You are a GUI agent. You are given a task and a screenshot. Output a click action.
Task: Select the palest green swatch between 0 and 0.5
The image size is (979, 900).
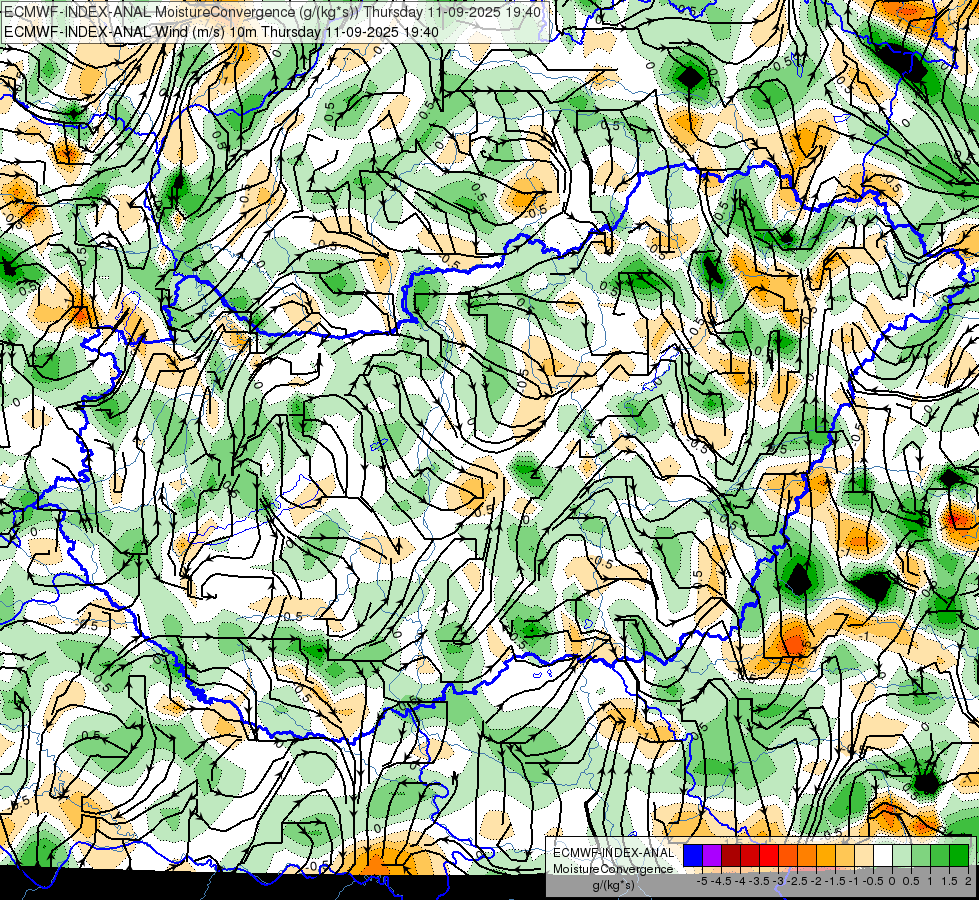pos(902,855)
